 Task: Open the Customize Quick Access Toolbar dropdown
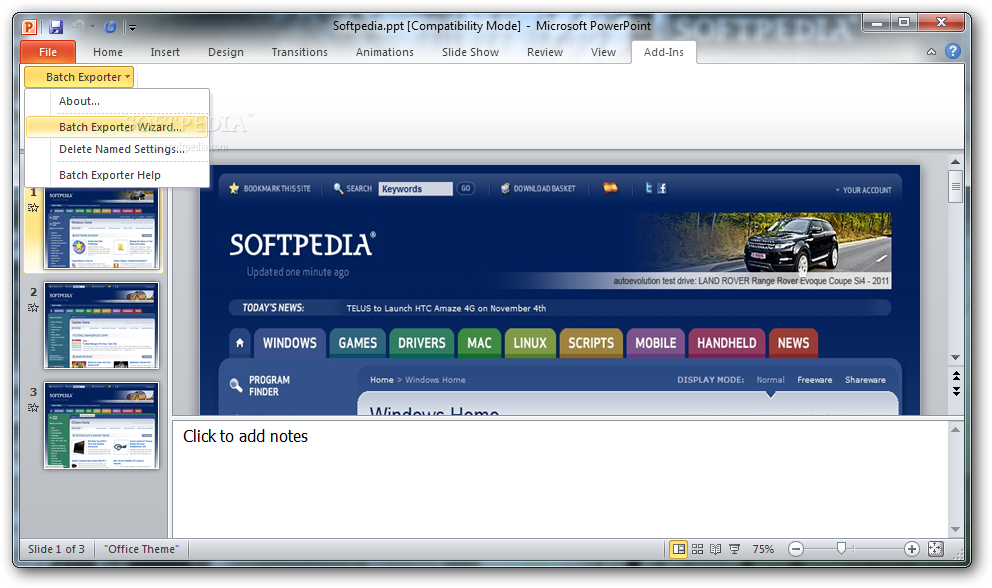[x=133, y=27]
